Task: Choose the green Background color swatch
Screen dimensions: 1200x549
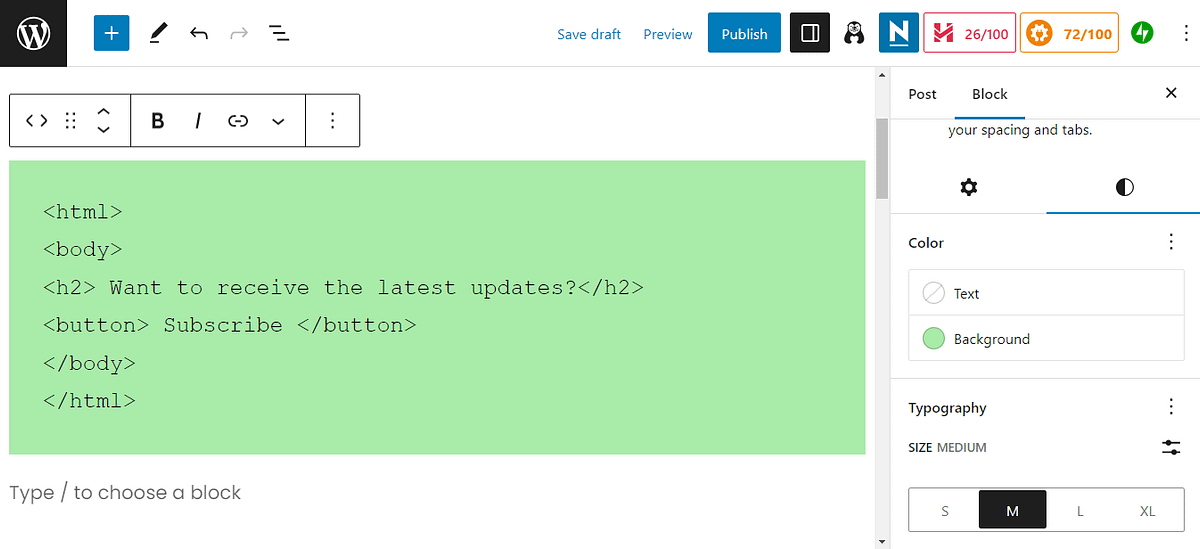Action: [1046, 339]
